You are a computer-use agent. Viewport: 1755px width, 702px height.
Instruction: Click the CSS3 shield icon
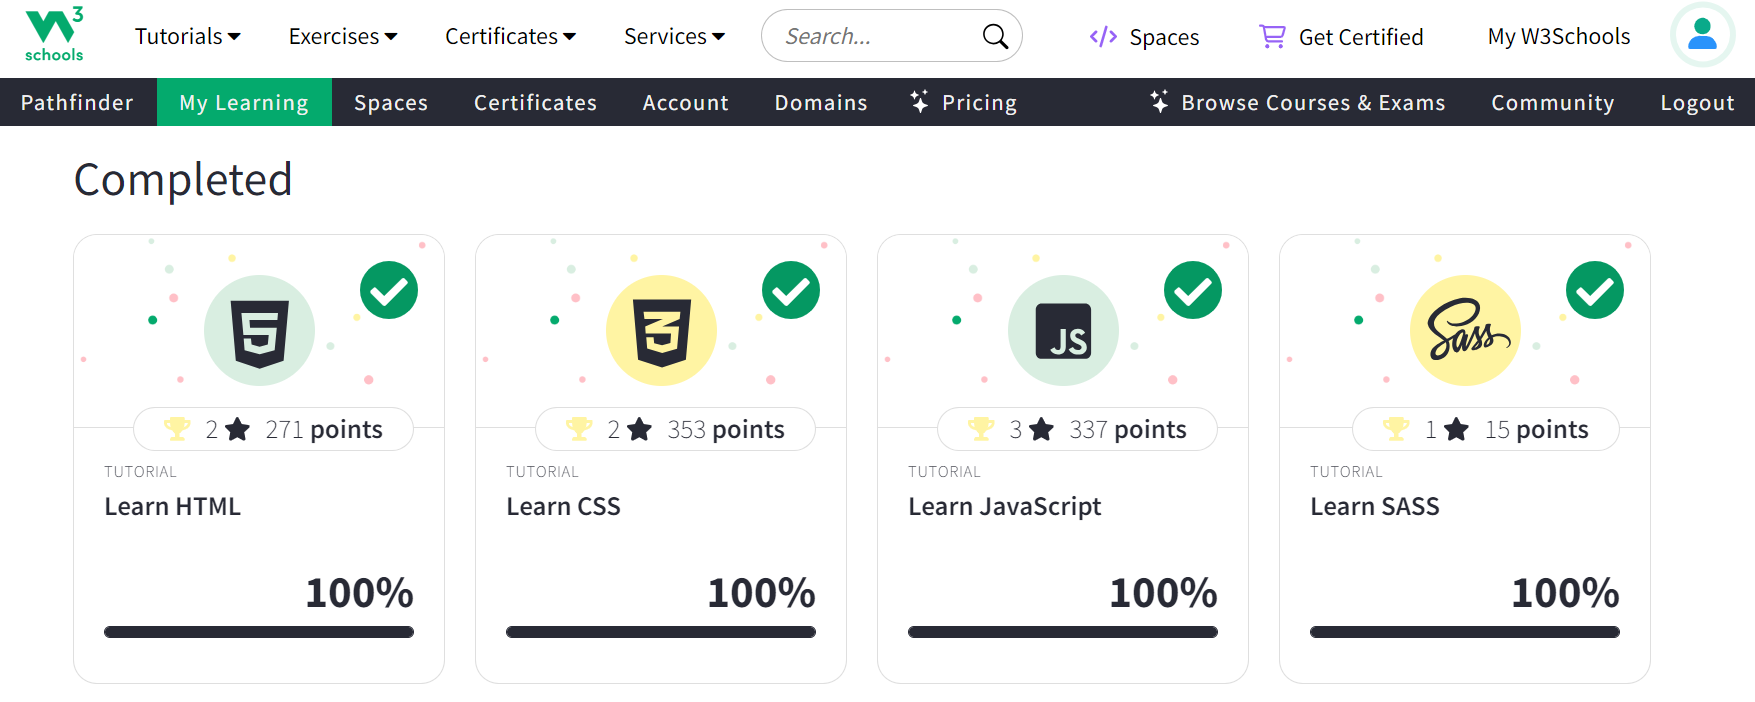[662, 334]
